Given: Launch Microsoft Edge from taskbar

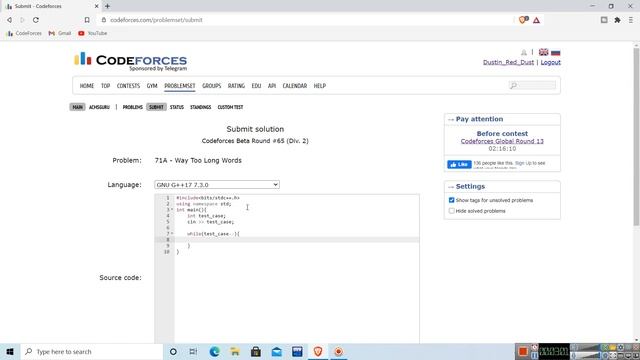Looking at the screenshot, I should [x=214, y=351].
